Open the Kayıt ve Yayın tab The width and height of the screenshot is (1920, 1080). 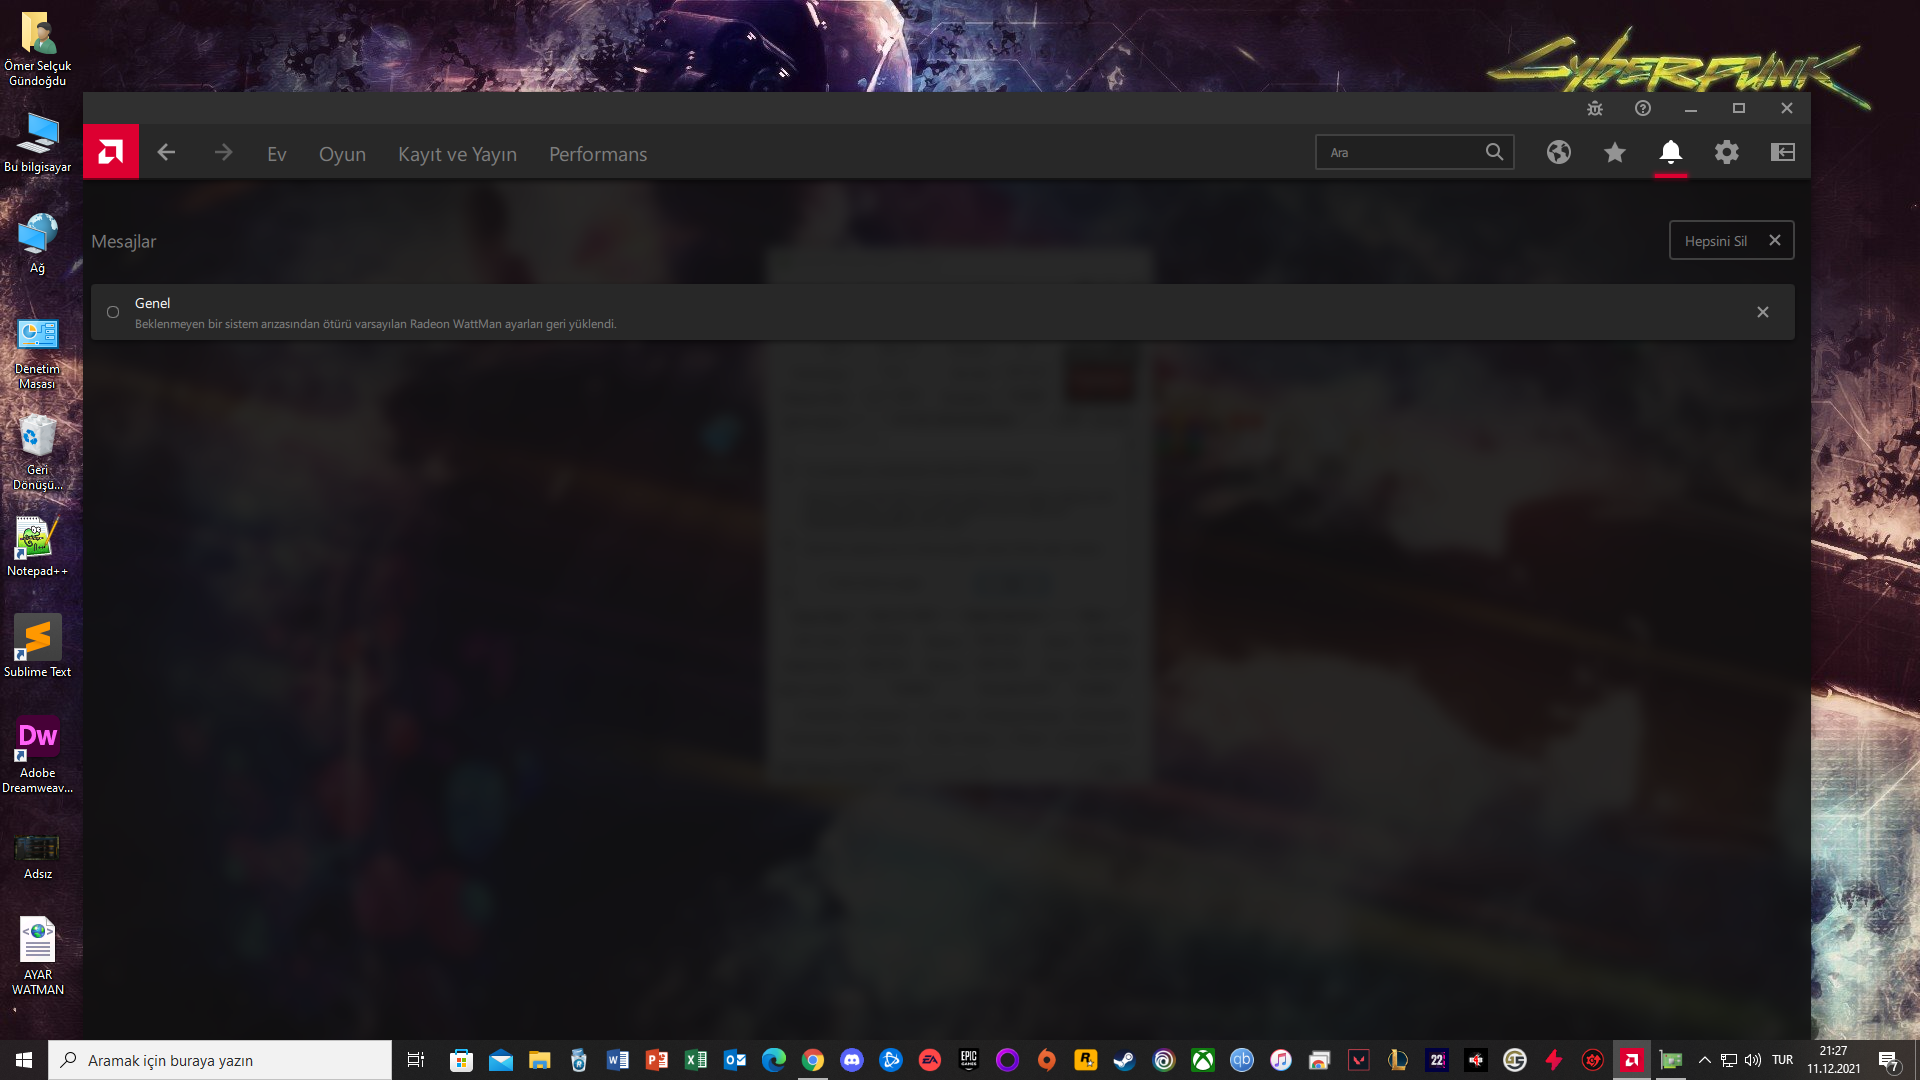[x=457, y=154]
